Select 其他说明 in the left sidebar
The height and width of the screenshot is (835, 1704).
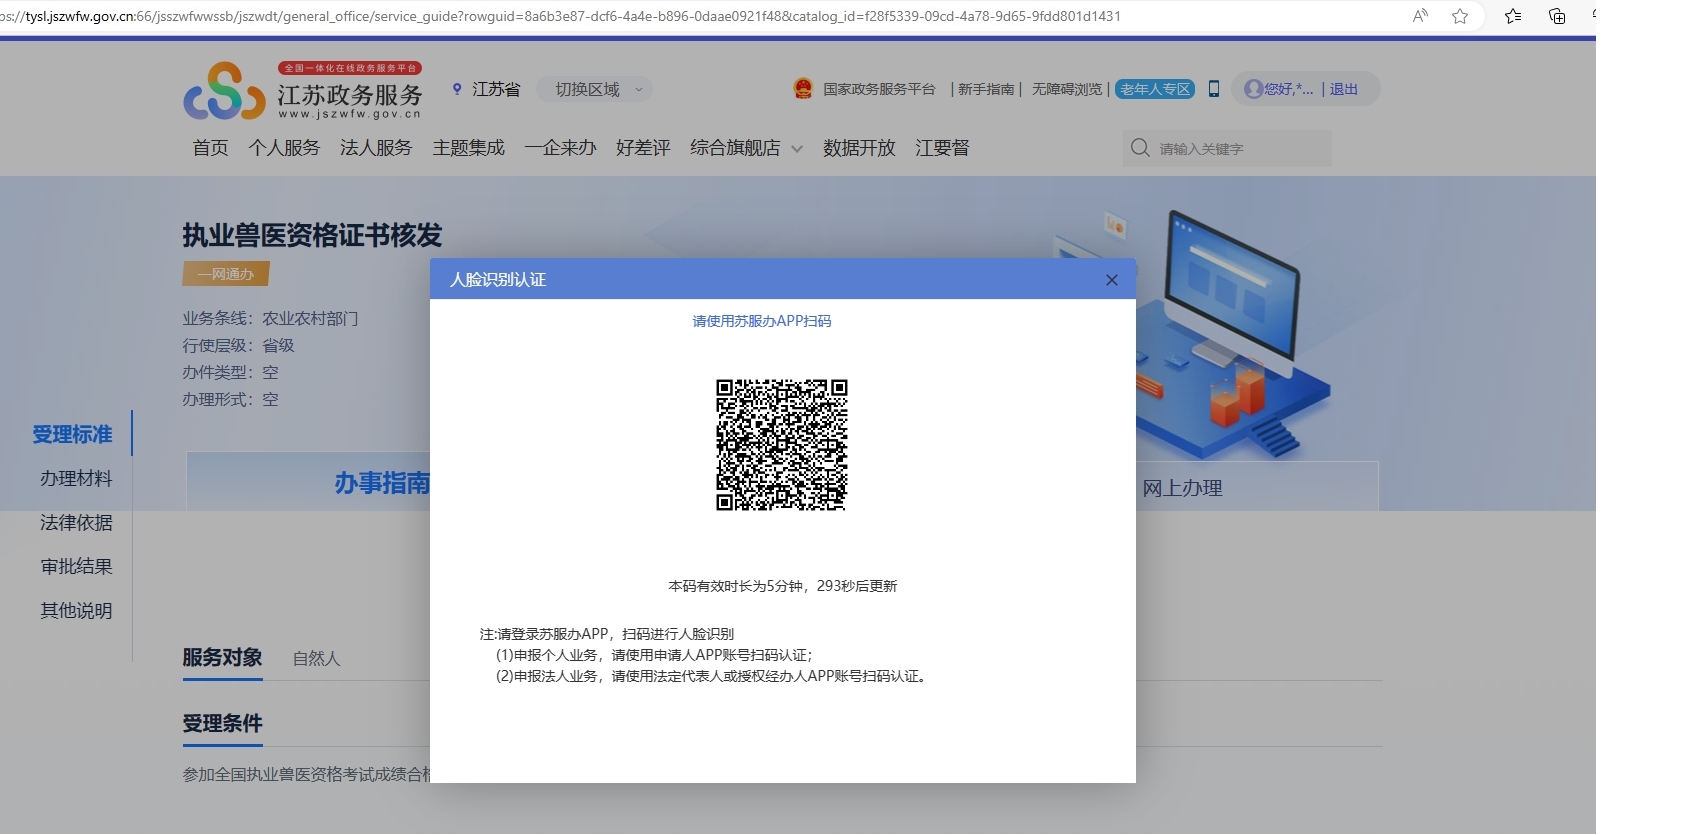point(76,610)
